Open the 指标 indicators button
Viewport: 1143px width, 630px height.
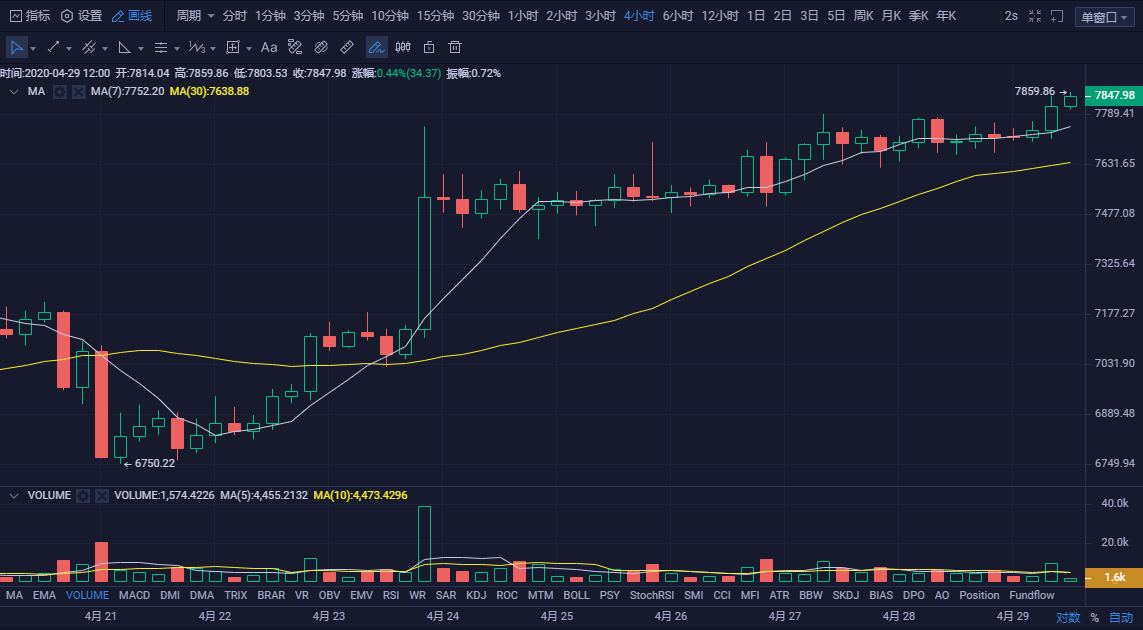click(30, 16)
